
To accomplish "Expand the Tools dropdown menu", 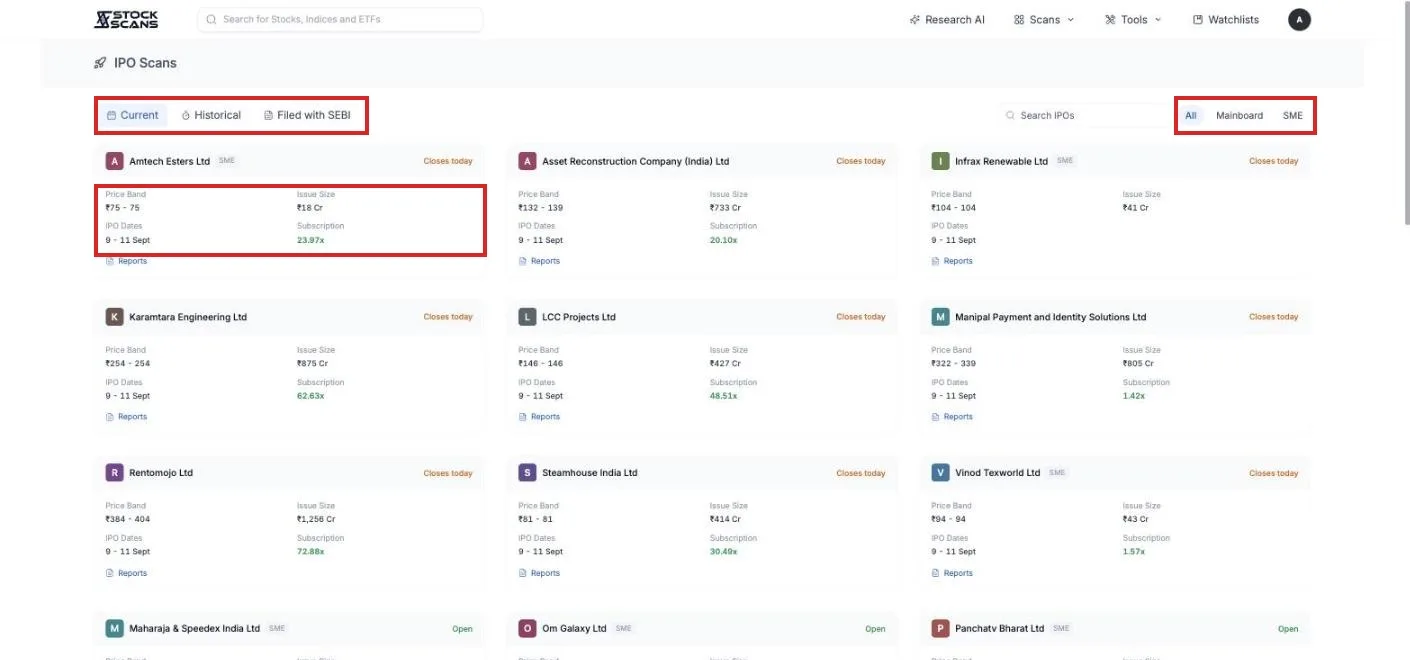I will pyautogui.click(x=1133, y=20).
